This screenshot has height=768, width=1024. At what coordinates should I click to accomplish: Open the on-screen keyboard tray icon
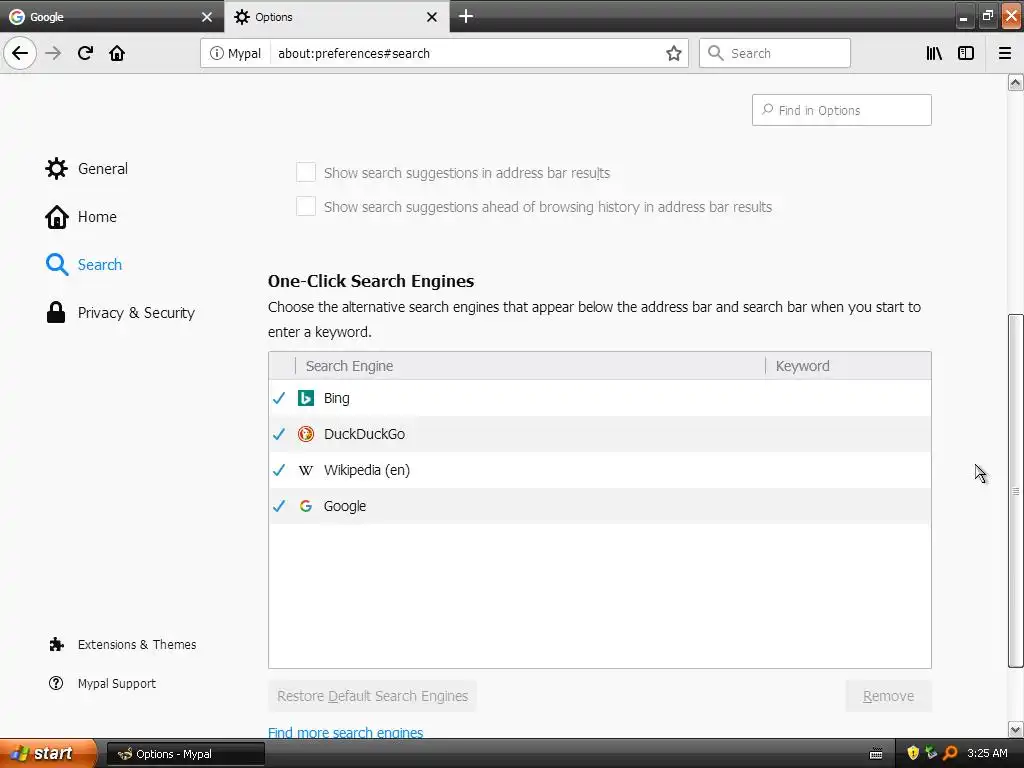(876, 754)
